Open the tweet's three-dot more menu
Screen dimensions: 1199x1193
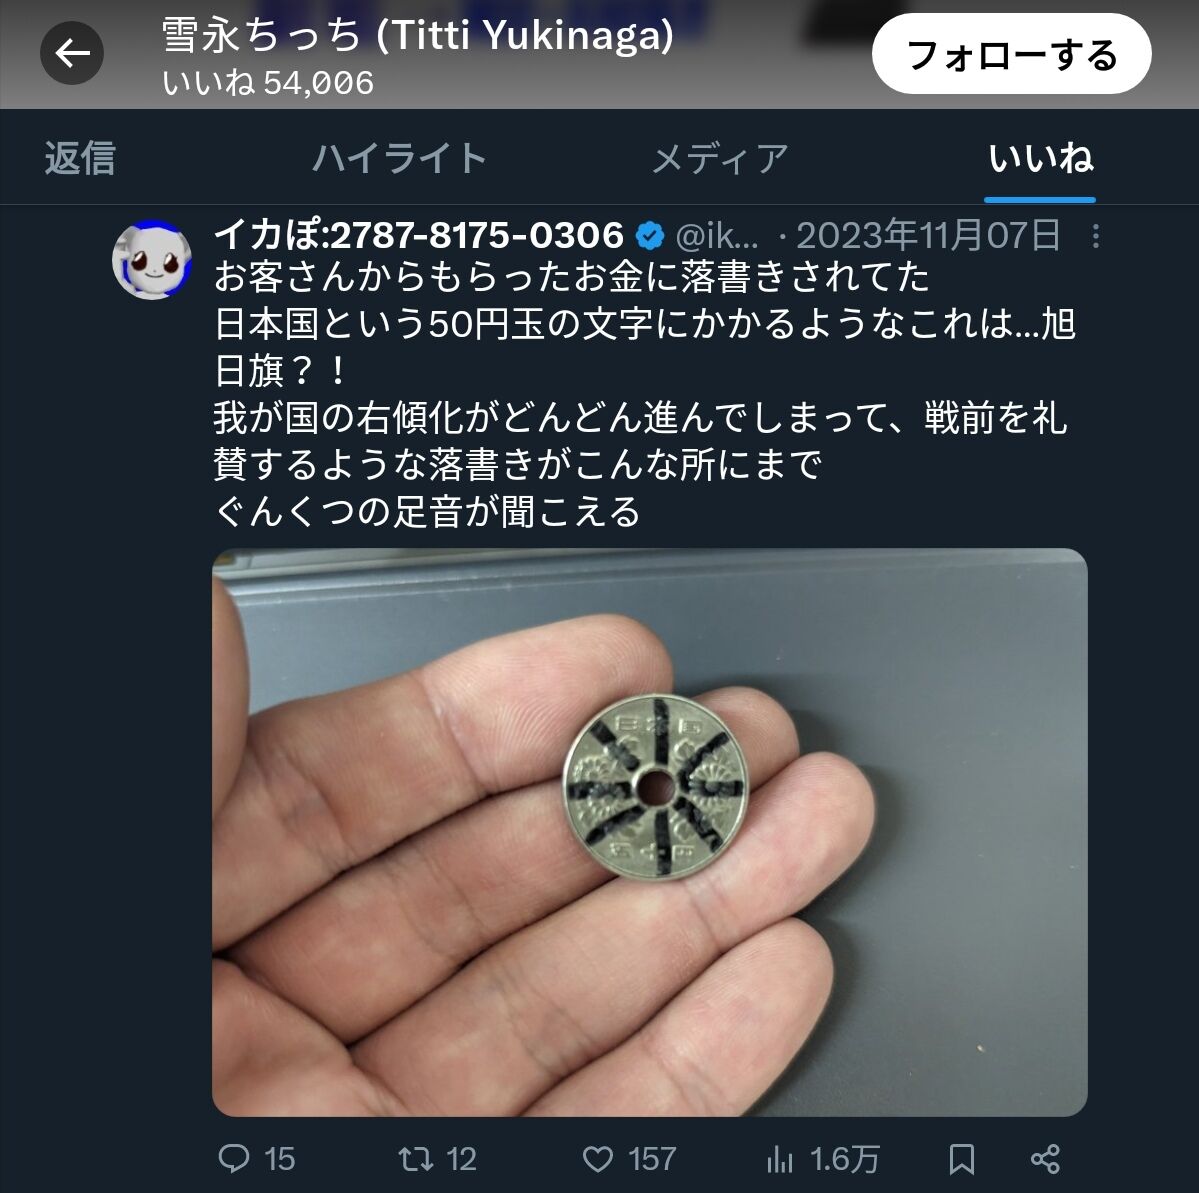[x=1096, y=236]
